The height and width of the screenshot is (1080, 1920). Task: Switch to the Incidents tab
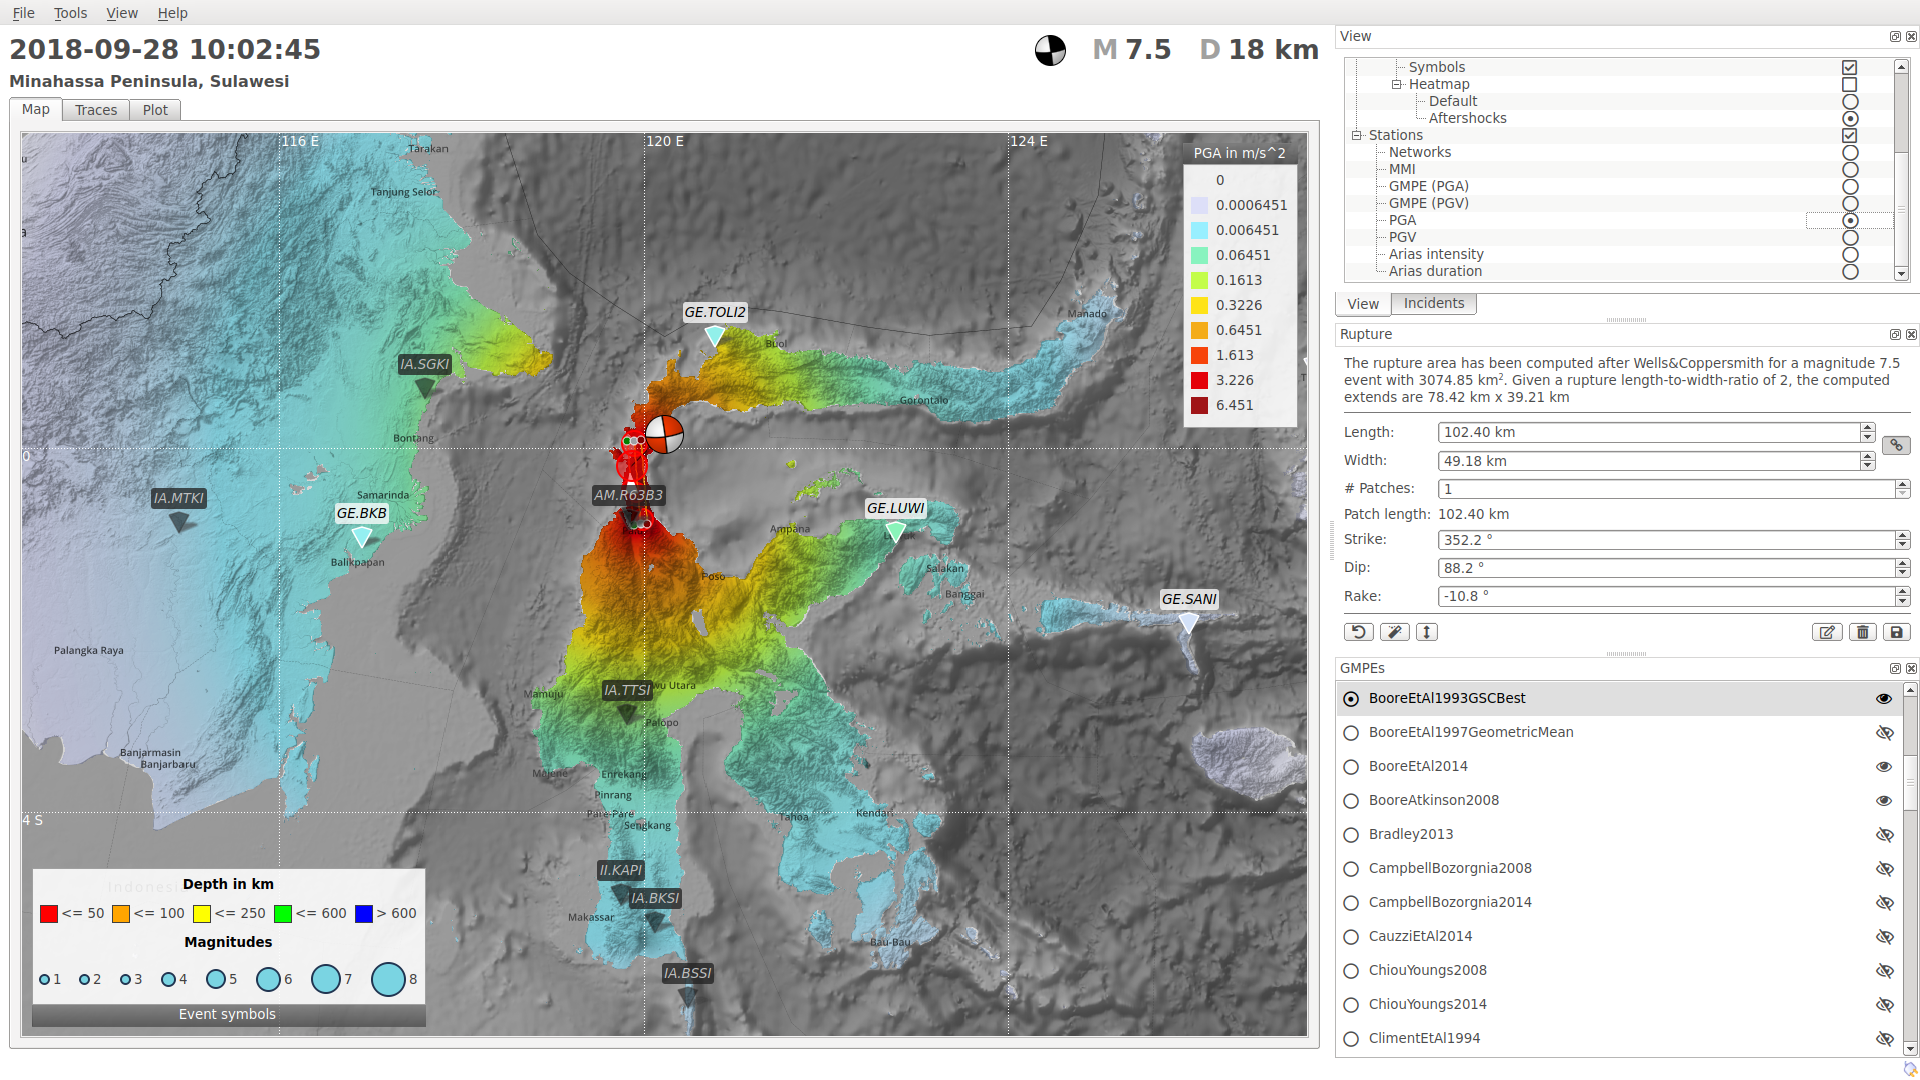pos(1433,304)
